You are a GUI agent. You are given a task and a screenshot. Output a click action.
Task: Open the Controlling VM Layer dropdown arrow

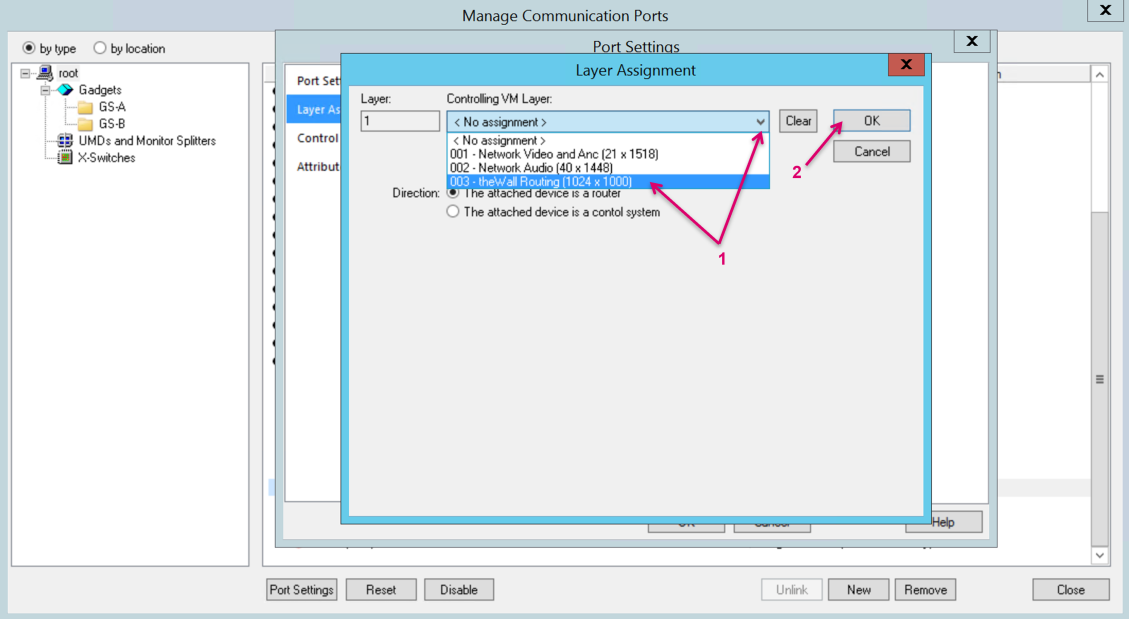click(760, 122)
